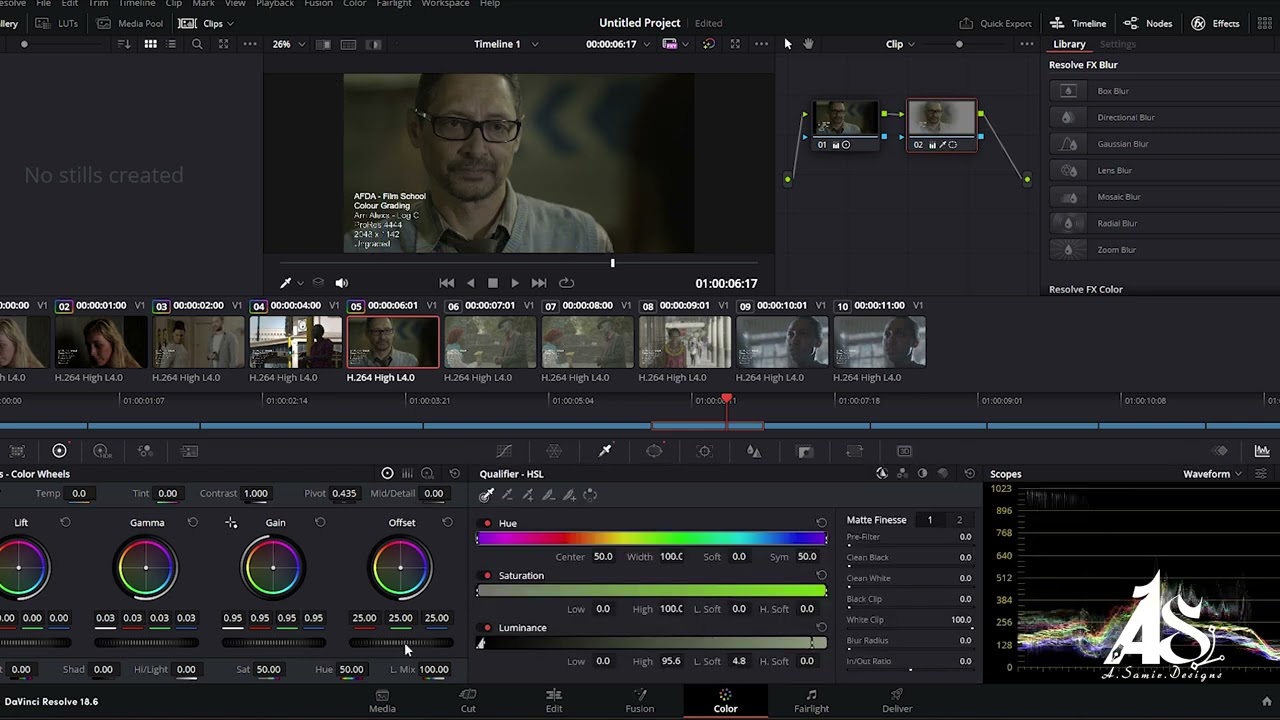Viewport: 1280px width, 720px height.
Task: Toggle loop playback button
Action: [566, 283]
